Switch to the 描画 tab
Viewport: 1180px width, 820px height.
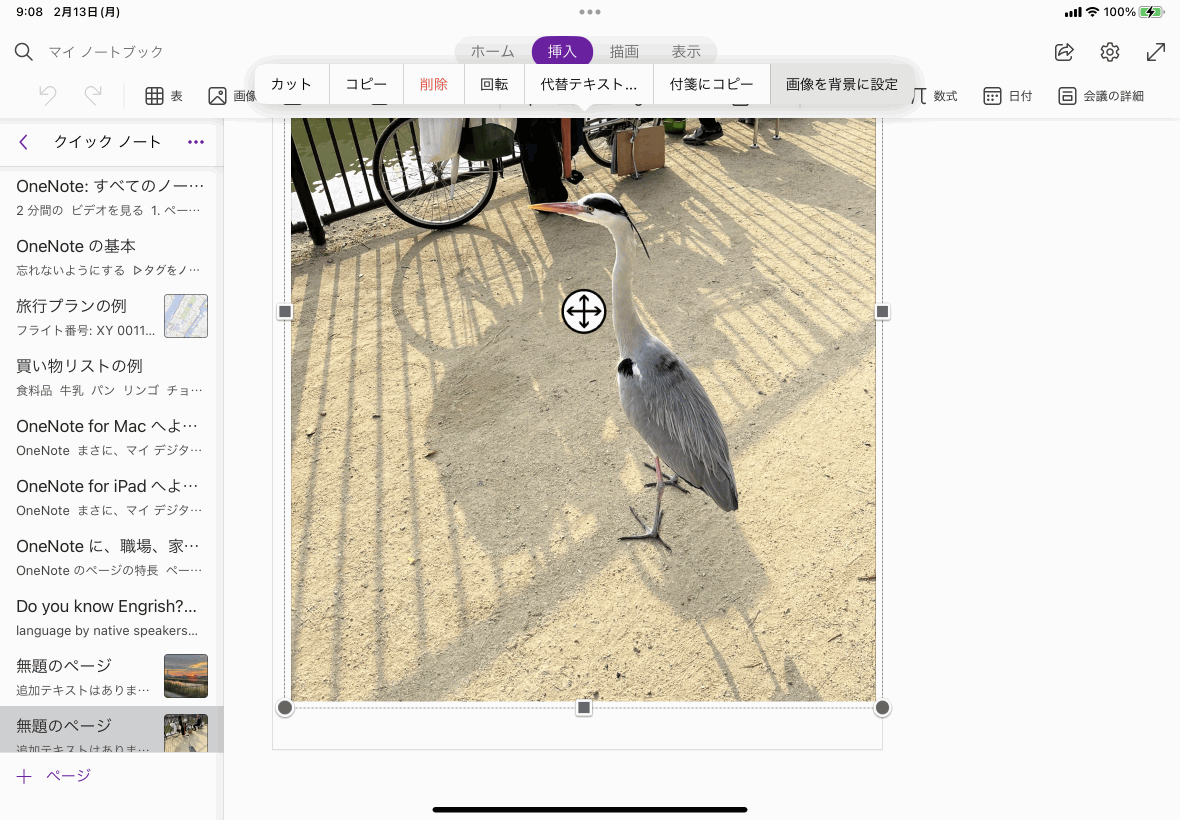click(x=624, y=52)
